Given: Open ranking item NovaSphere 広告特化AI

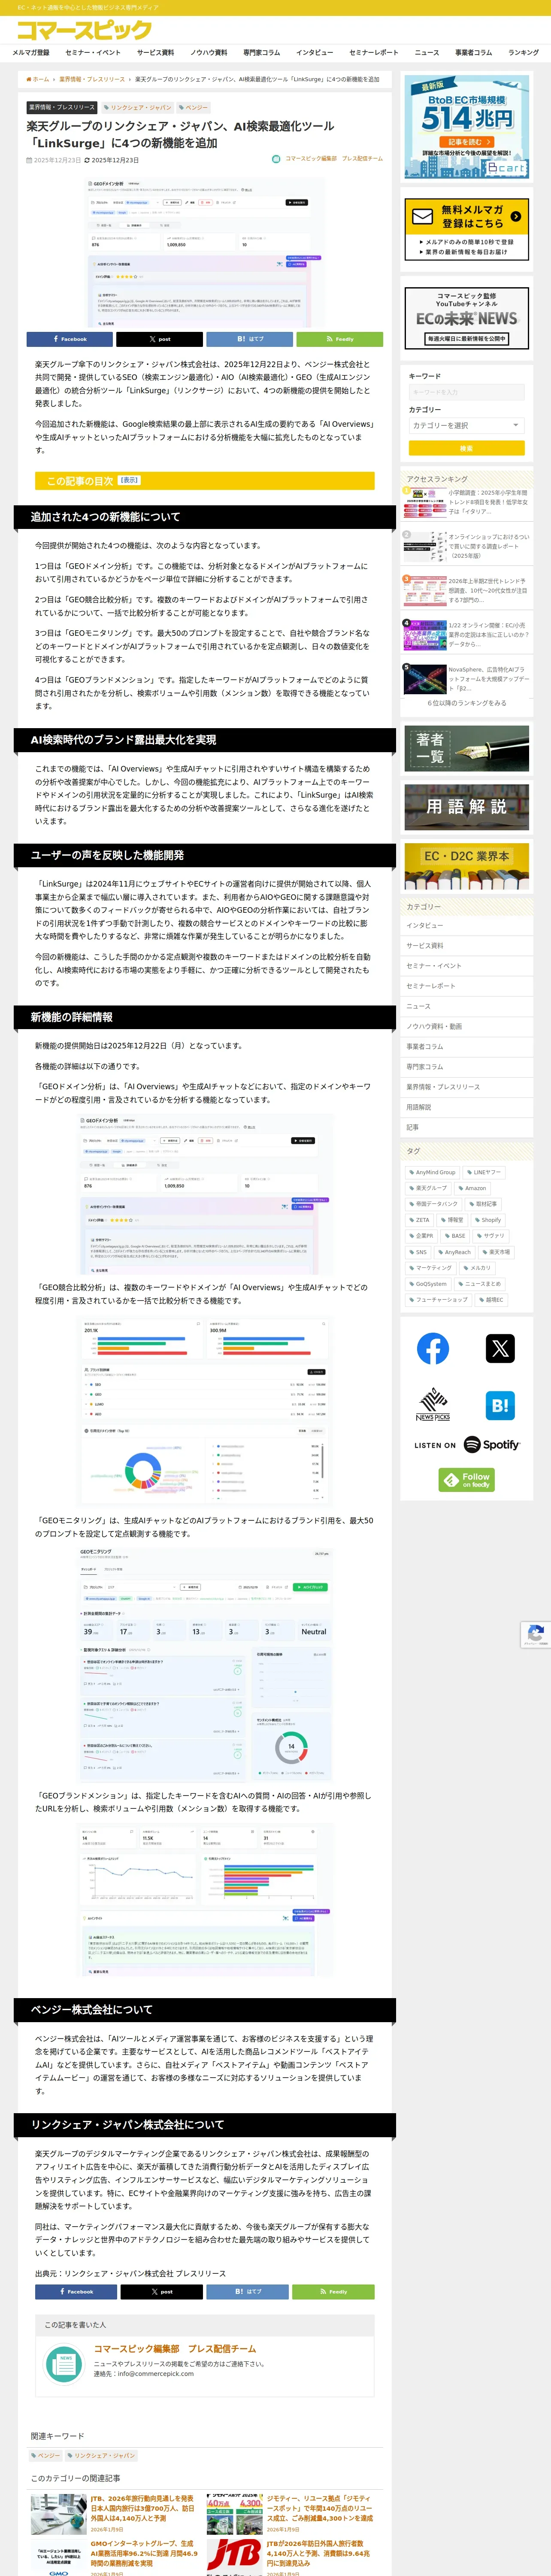Looking at the screenshot, I should point(466,679).
